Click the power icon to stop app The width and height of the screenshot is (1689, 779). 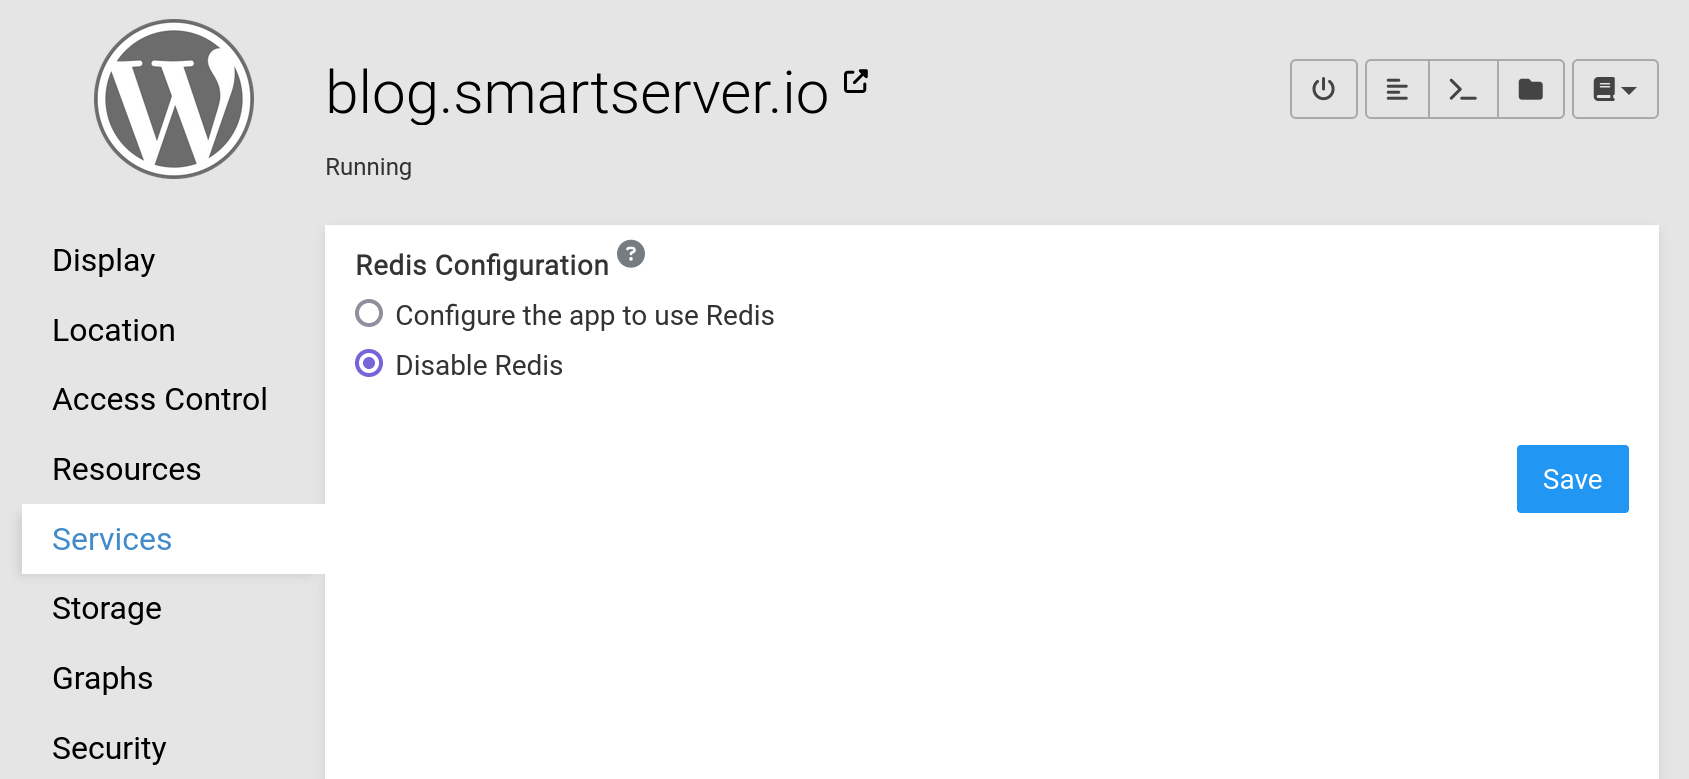coord(1323,89)
